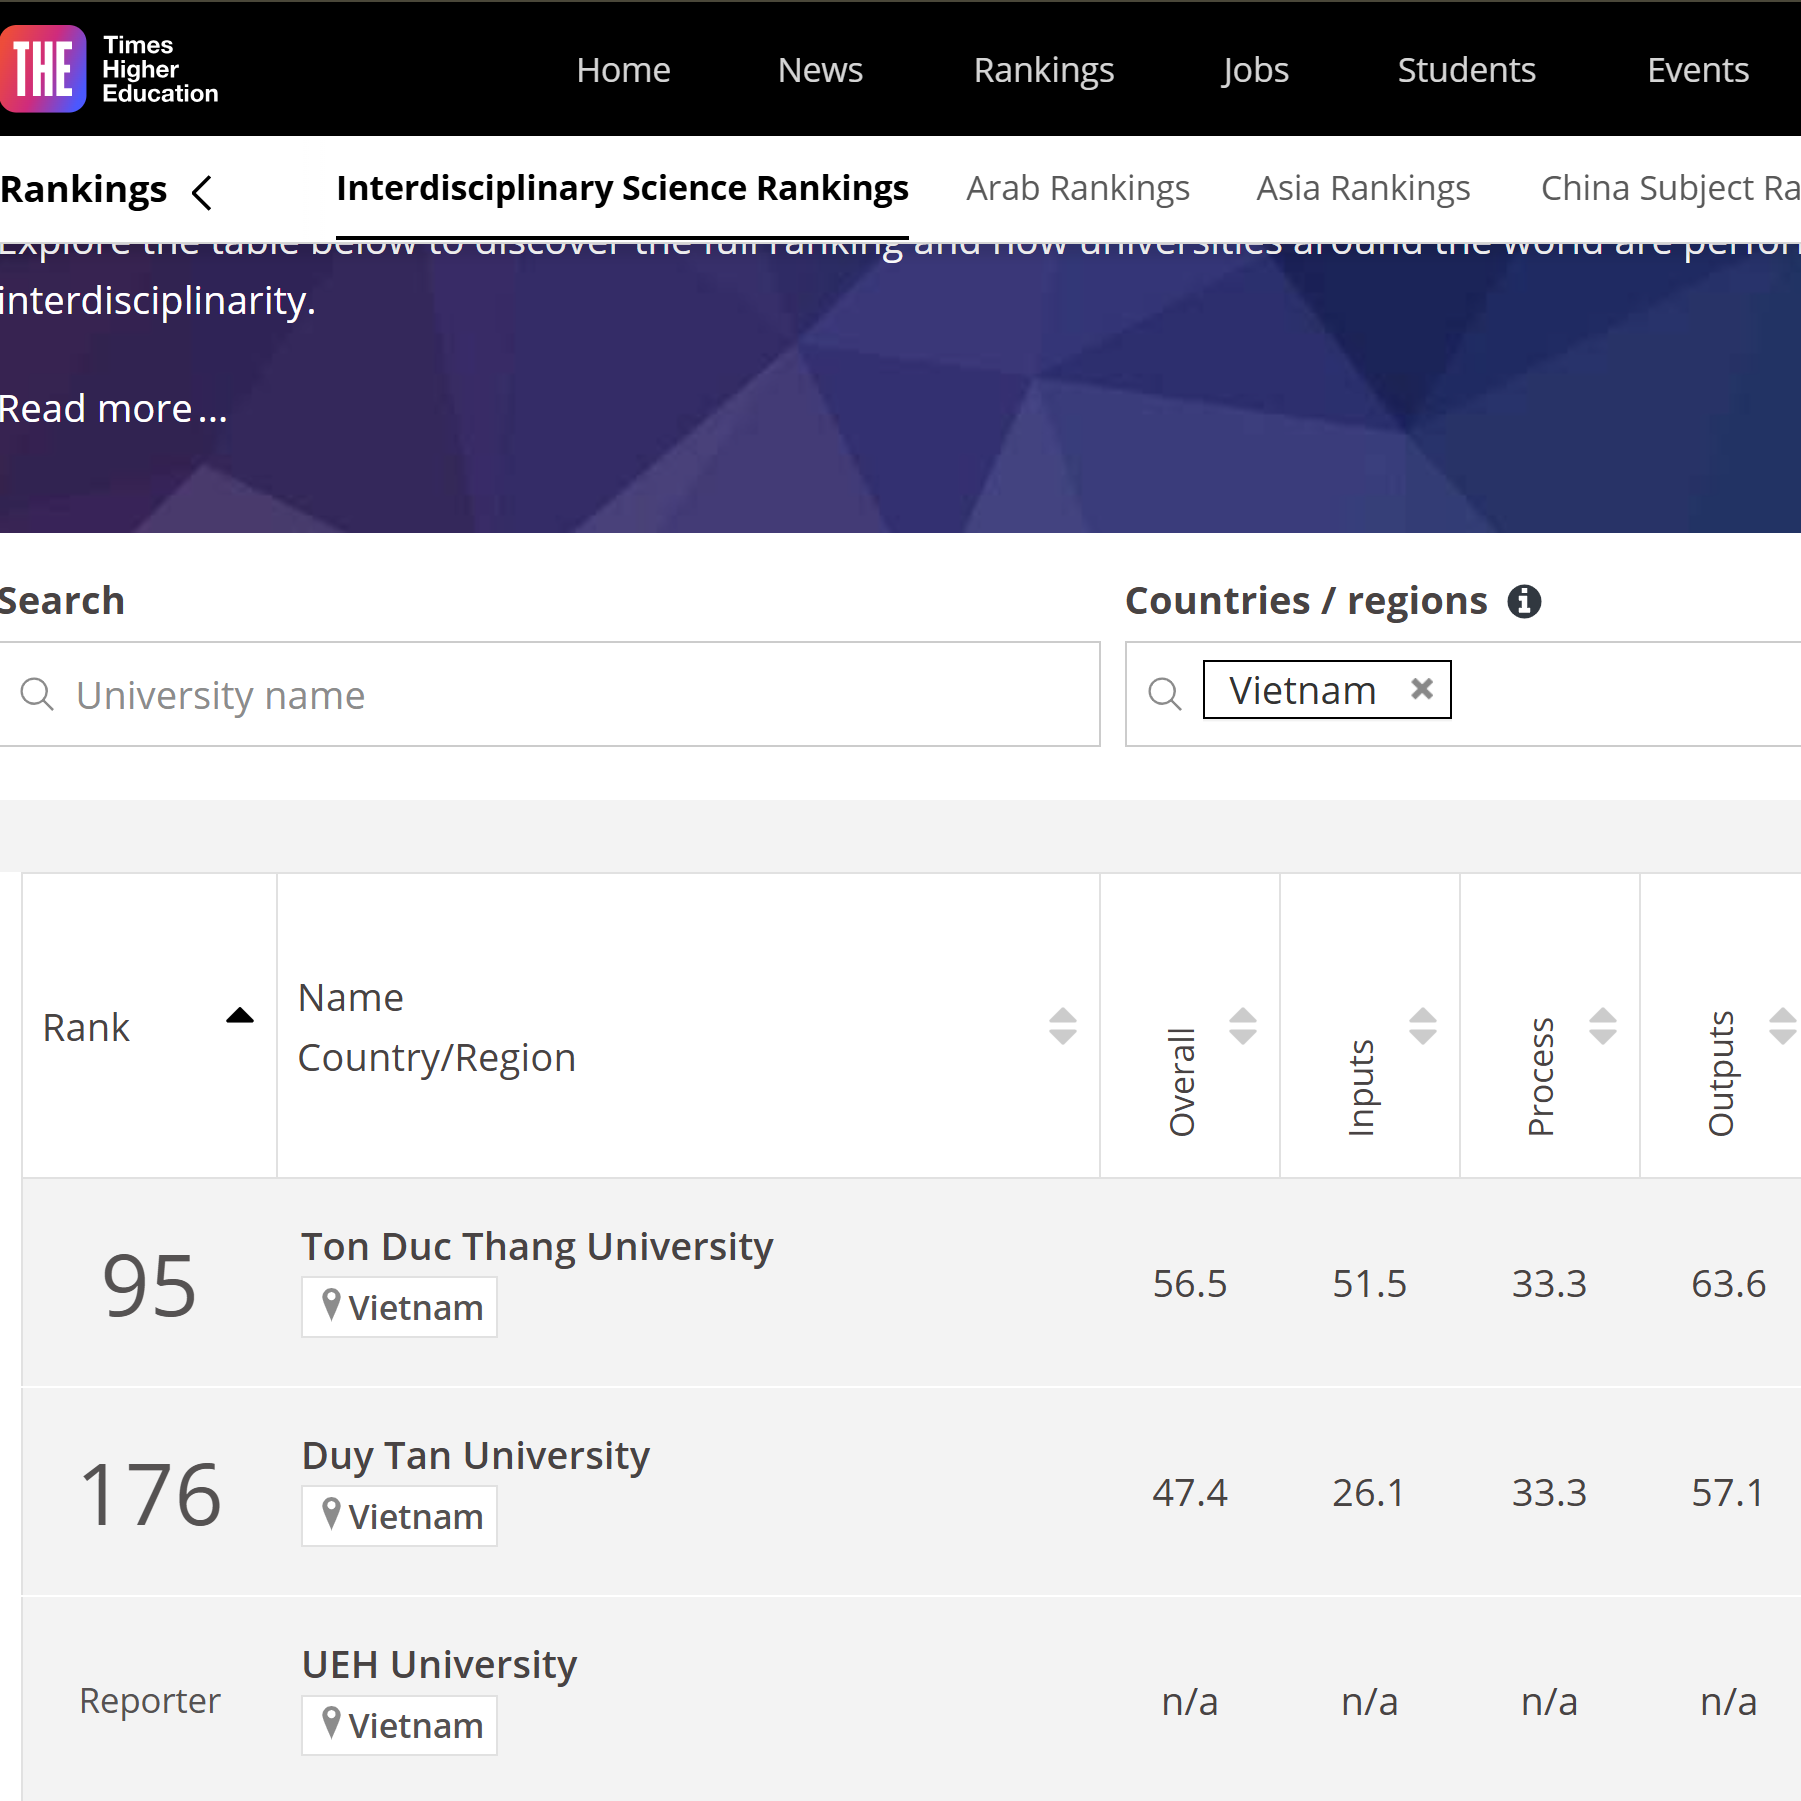Sort table by Rank column arrow
The height and width of the screenshot is (1801, 1801).
click(x=240, y=1016)
